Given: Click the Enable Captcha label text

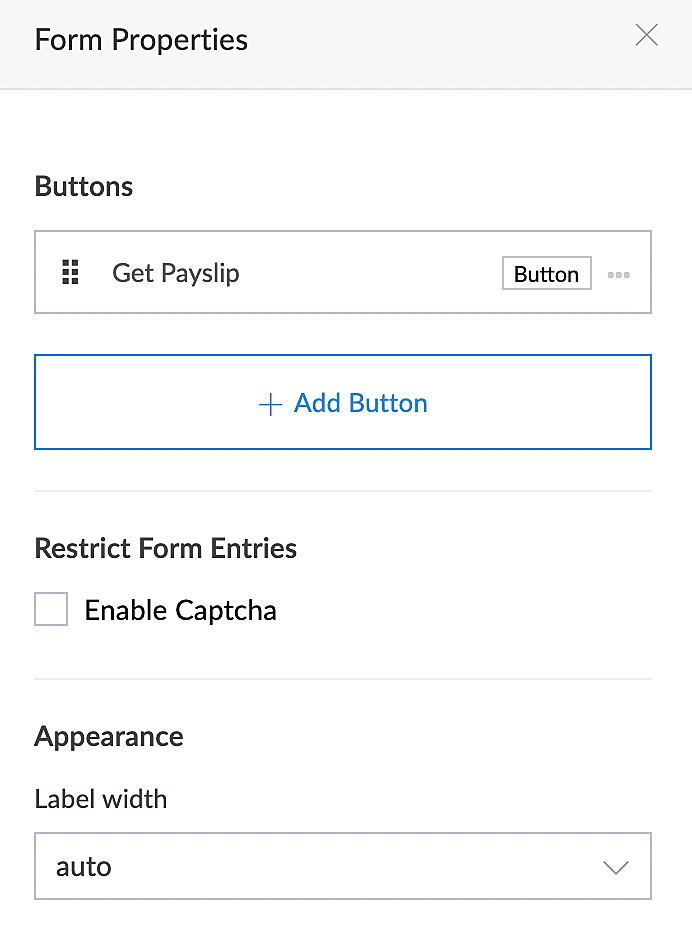Looking at the screenshot, I should [x=180, y=610].
